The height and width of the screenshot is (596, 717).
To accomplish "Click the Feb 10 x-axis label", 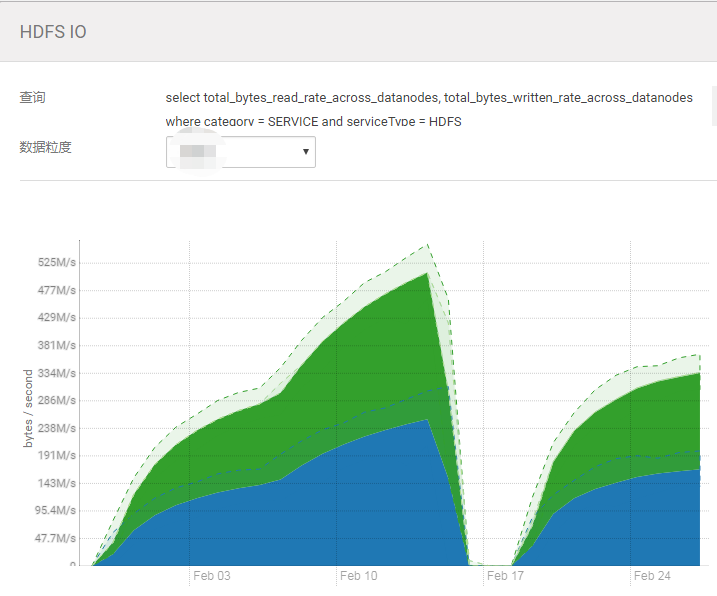I will coord(358,576).
